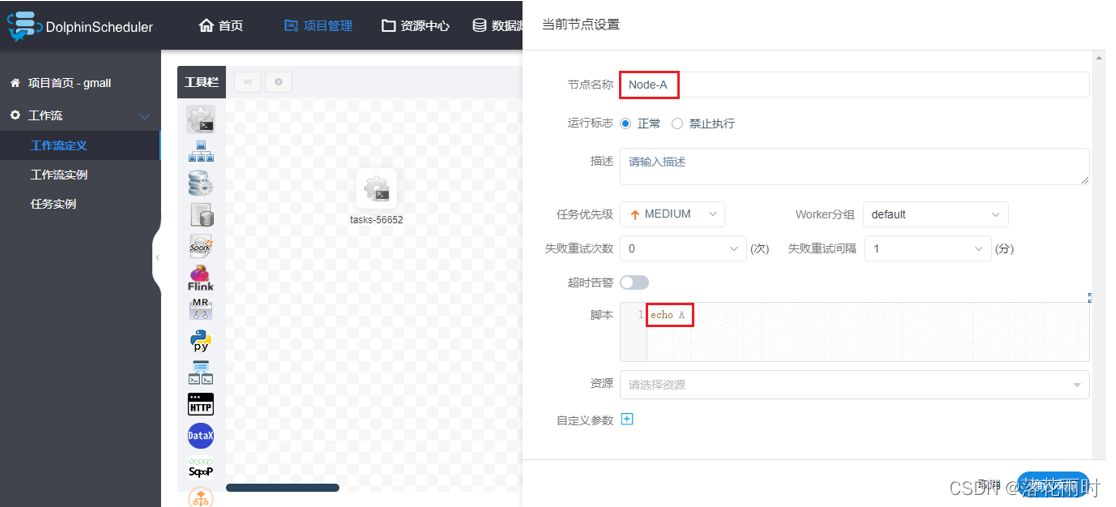The image size is (1116, 507).
Task: Open 工作流实例 in the sidebar
Action: [80, 174]
